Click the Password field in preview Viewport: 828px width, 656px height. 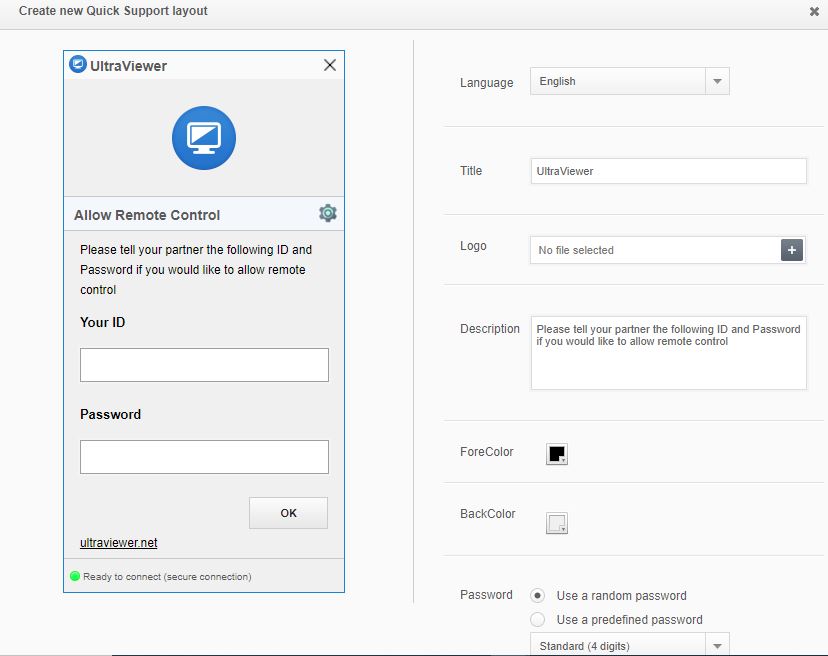coord(204,457)
